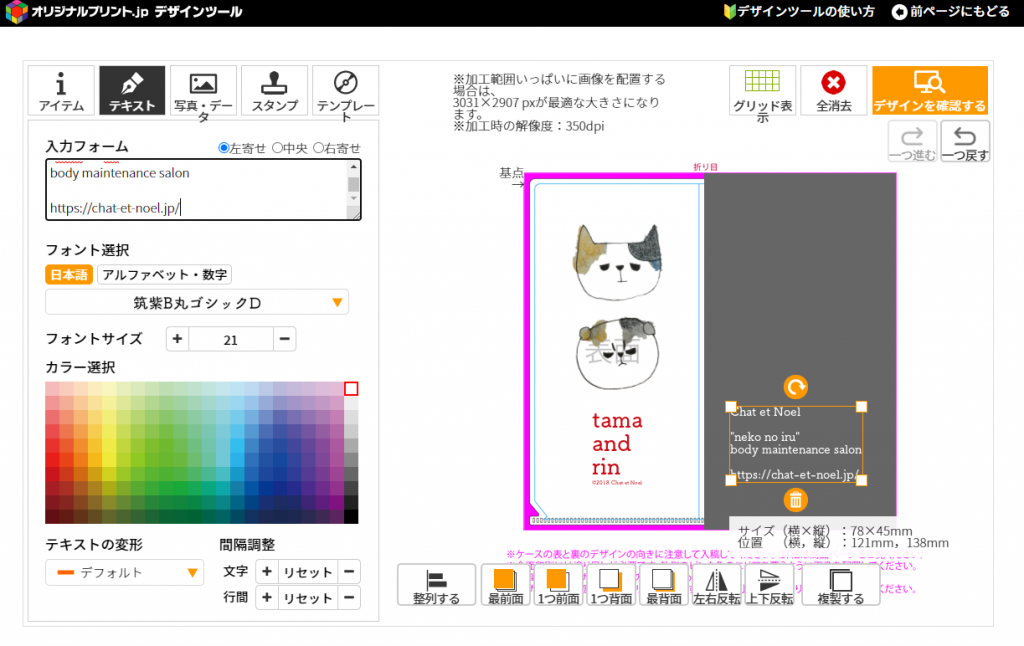
Task: Click the font size value 21
Action: point(231,340)
